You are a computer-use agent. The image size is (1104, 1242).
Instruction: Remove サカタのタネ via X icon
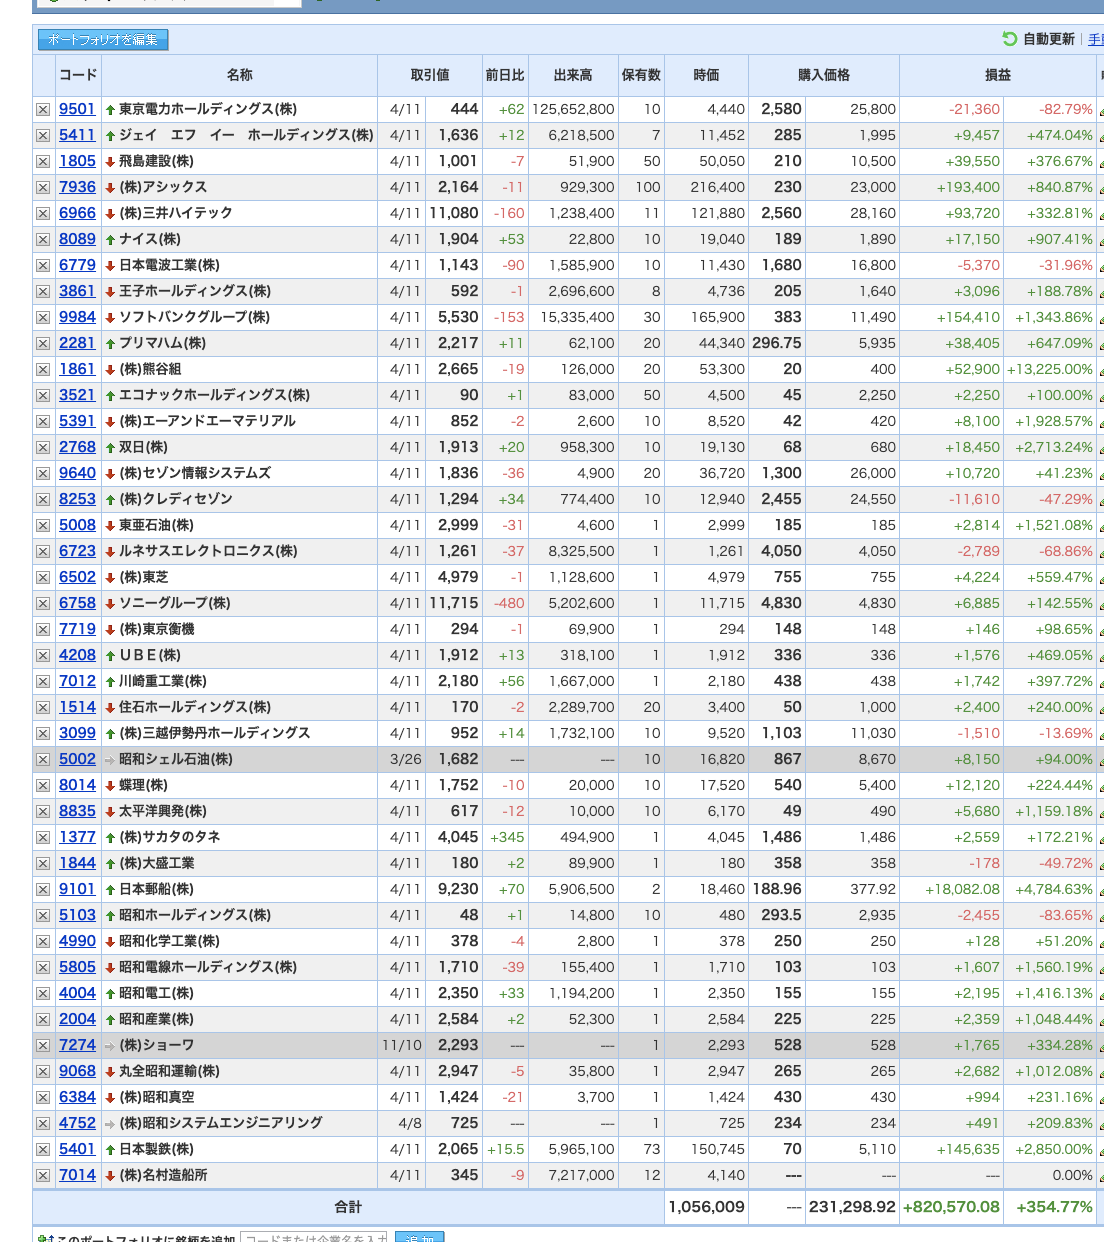pyautogui.click(x=43, y=837)
